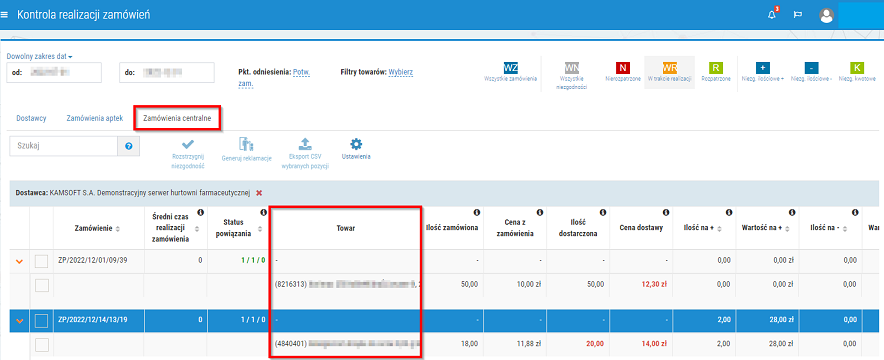This screenshot has height=360, width=884.
Task: Click the red 20,00 delivered quantity
Action: (x=595, y=344)
